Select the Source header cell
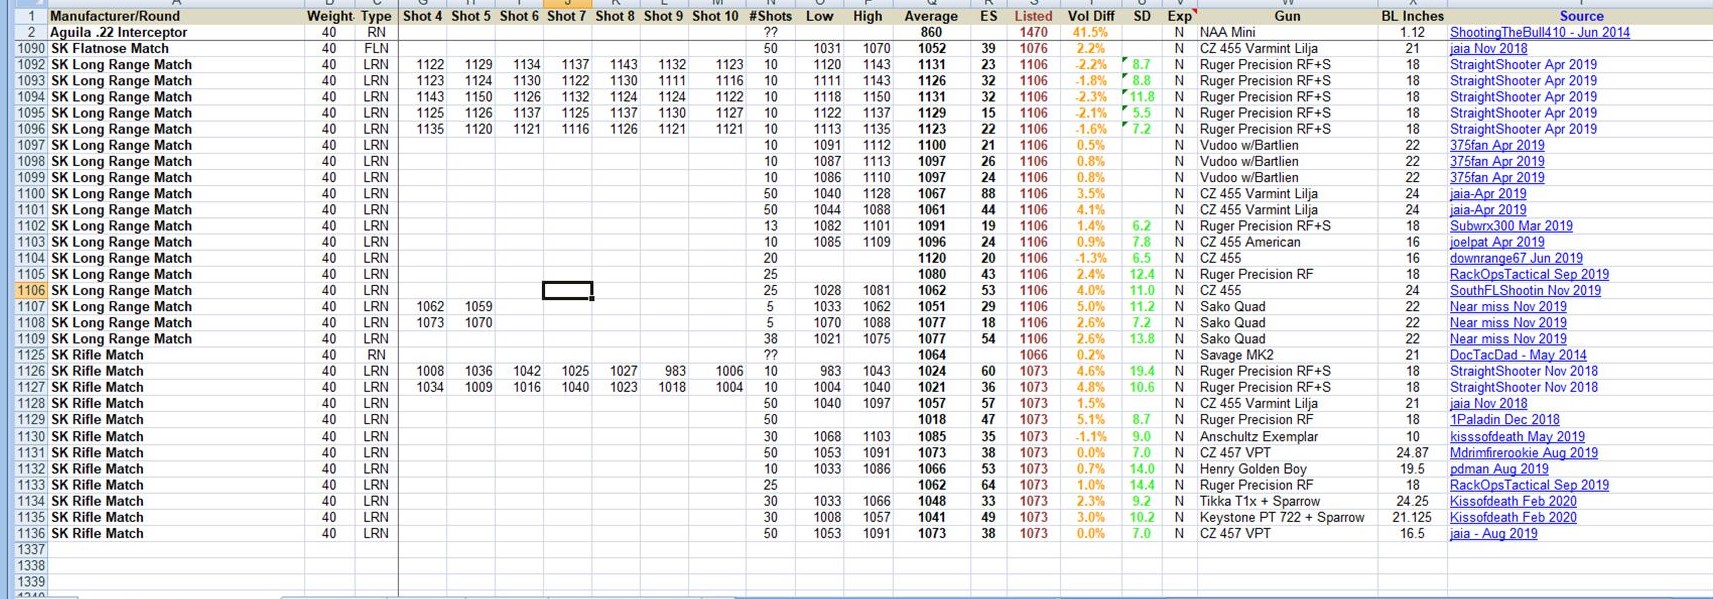 coord(1581,16)
